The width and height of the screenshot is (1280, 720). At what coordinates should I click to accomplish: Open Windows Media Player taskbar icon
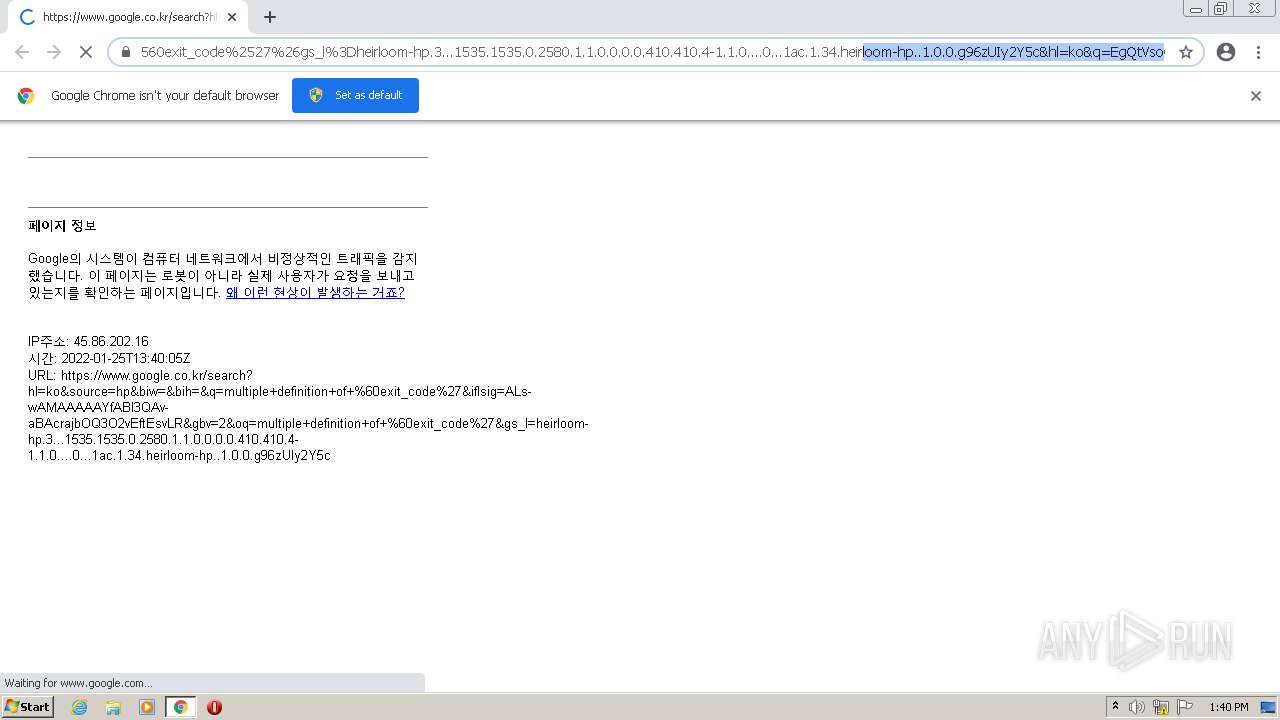click(x=147, y=707)
